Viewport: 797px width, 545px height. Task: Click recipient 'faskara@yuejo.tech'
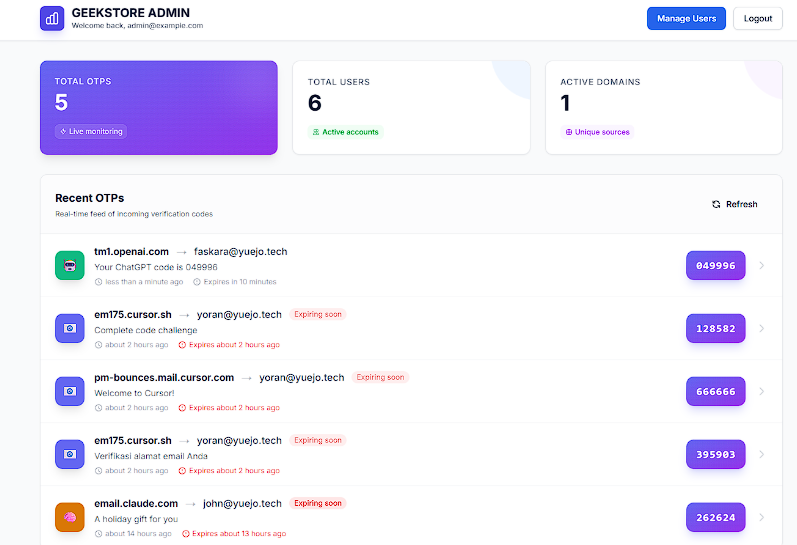click(x=240, y=252)
